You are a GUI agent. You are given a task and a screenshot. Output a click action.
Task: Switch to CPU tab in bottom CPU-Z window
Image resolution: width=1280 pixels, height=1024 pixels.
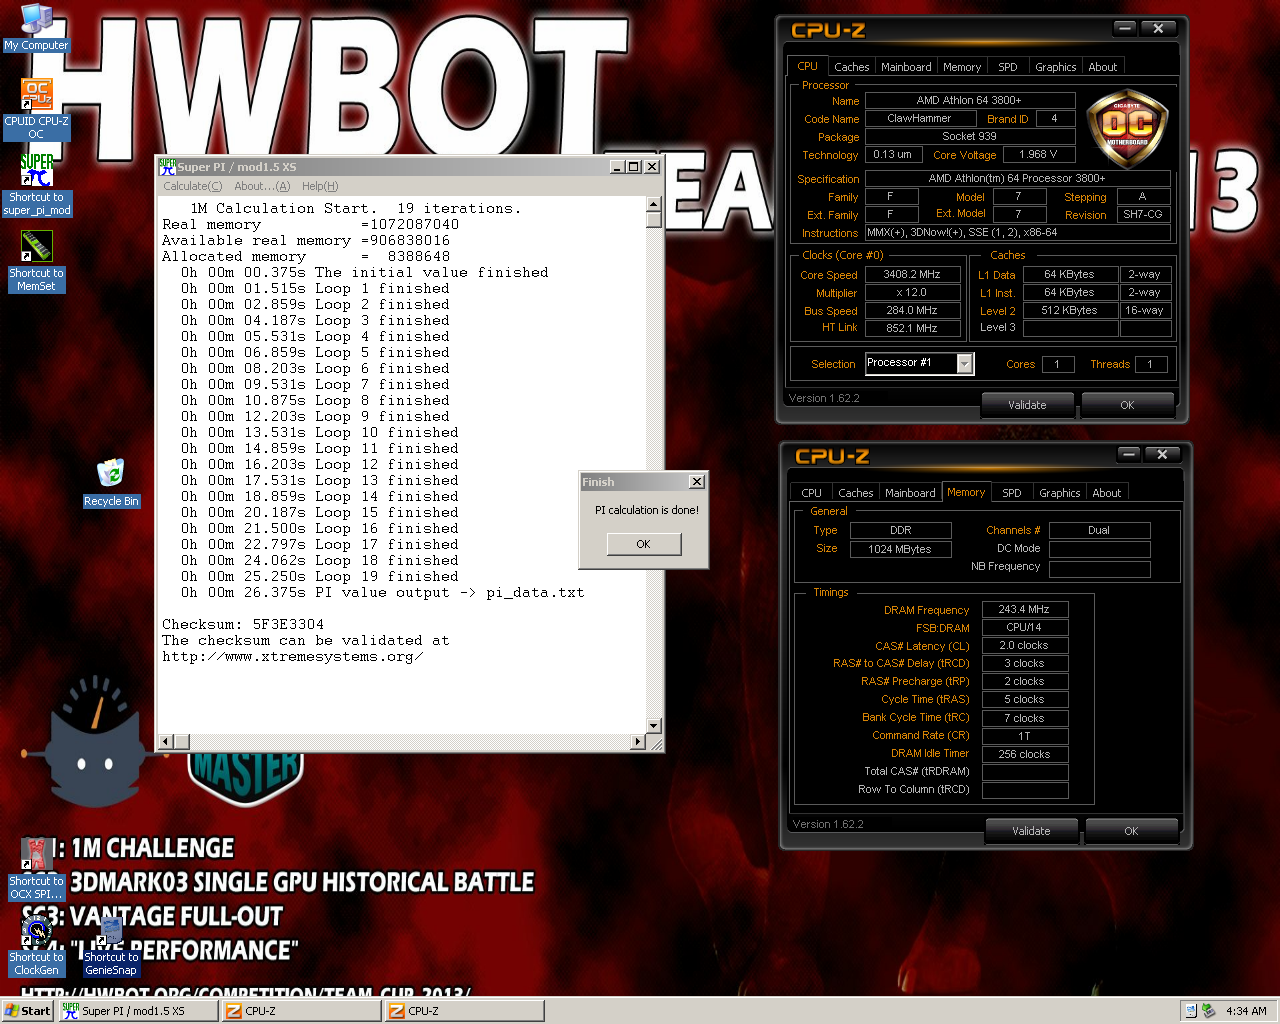point(812,493)
